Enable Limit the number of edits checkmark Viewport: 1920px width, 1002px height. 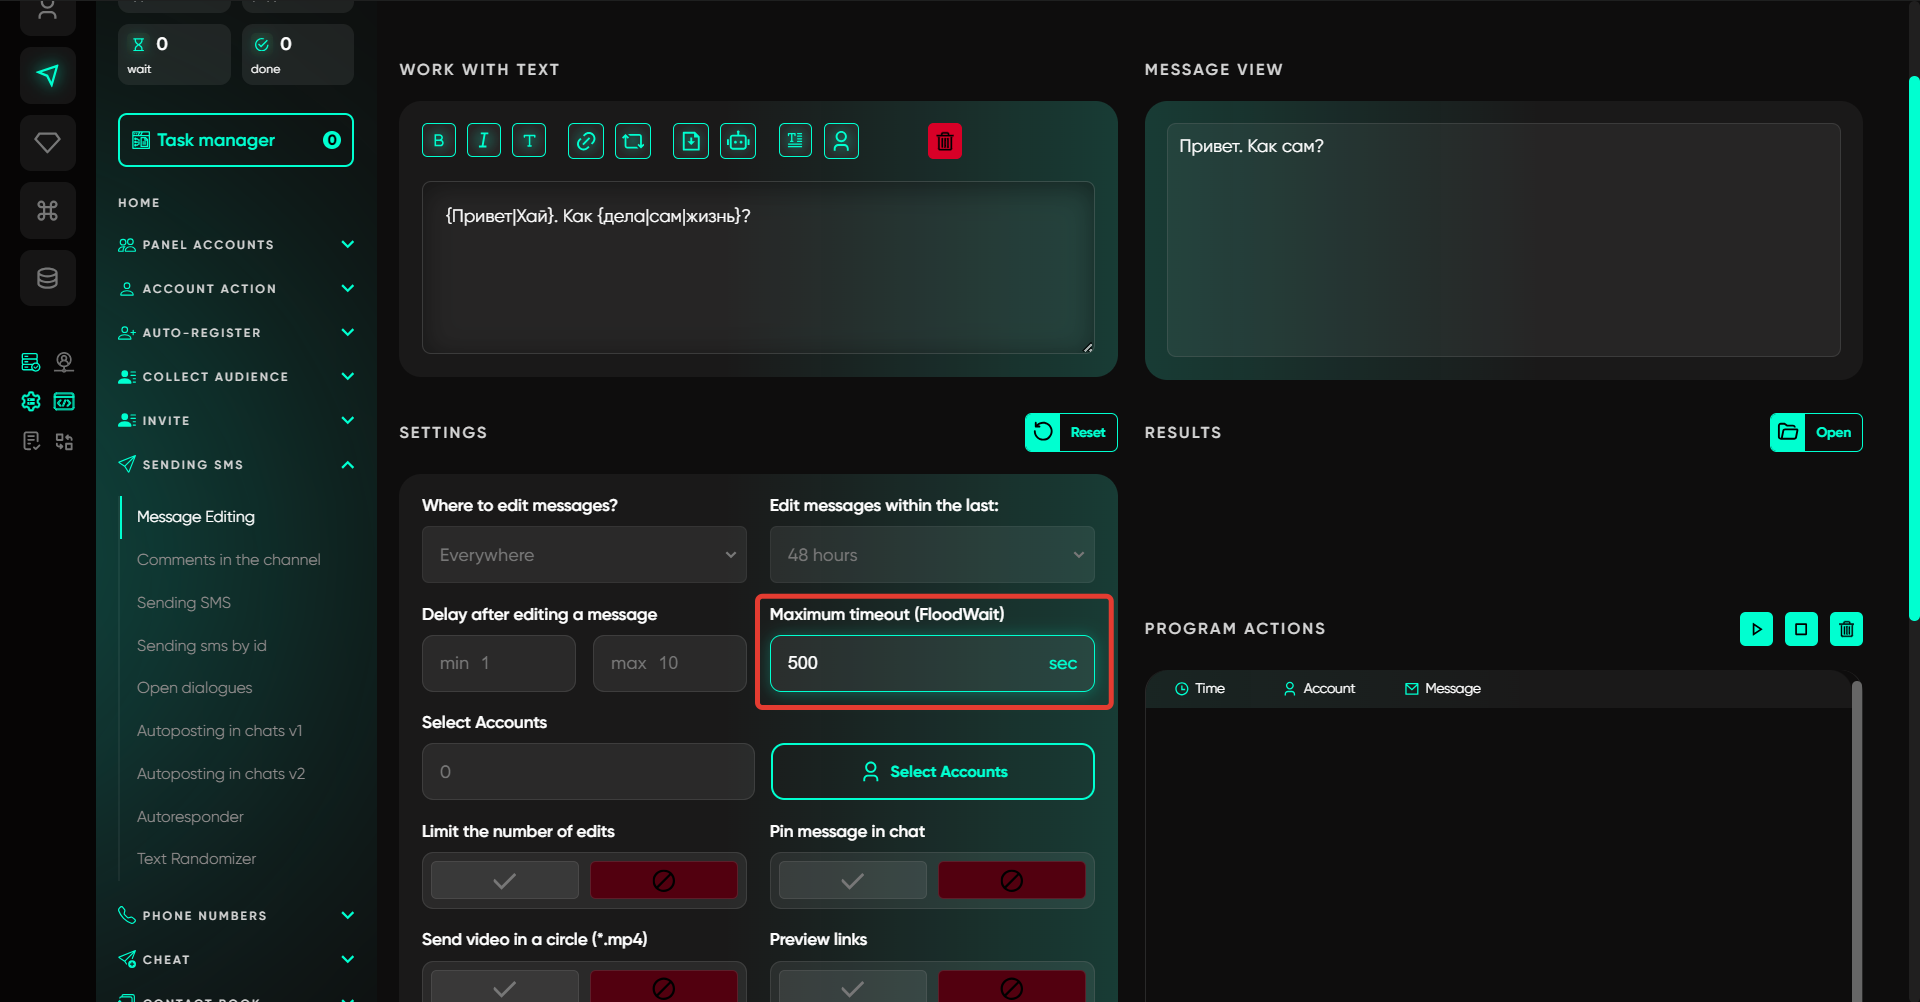click(505, 880)
